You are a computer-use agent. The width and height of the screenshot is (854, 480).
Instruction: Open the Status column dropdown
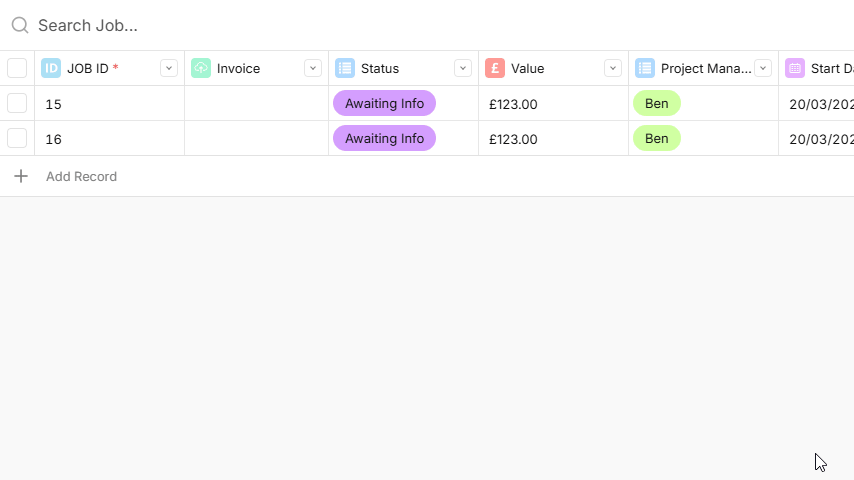463,68
